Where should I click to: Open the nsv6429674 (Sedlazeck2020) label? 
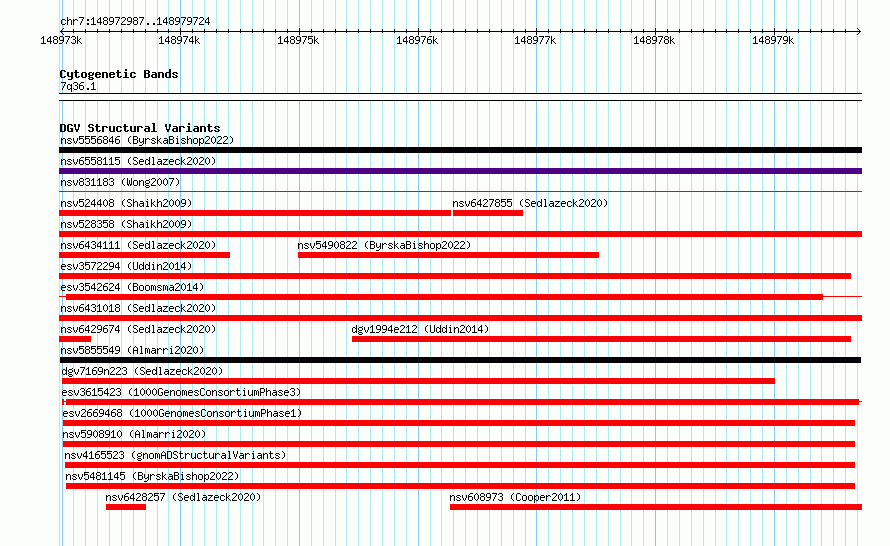pos(138,329)
